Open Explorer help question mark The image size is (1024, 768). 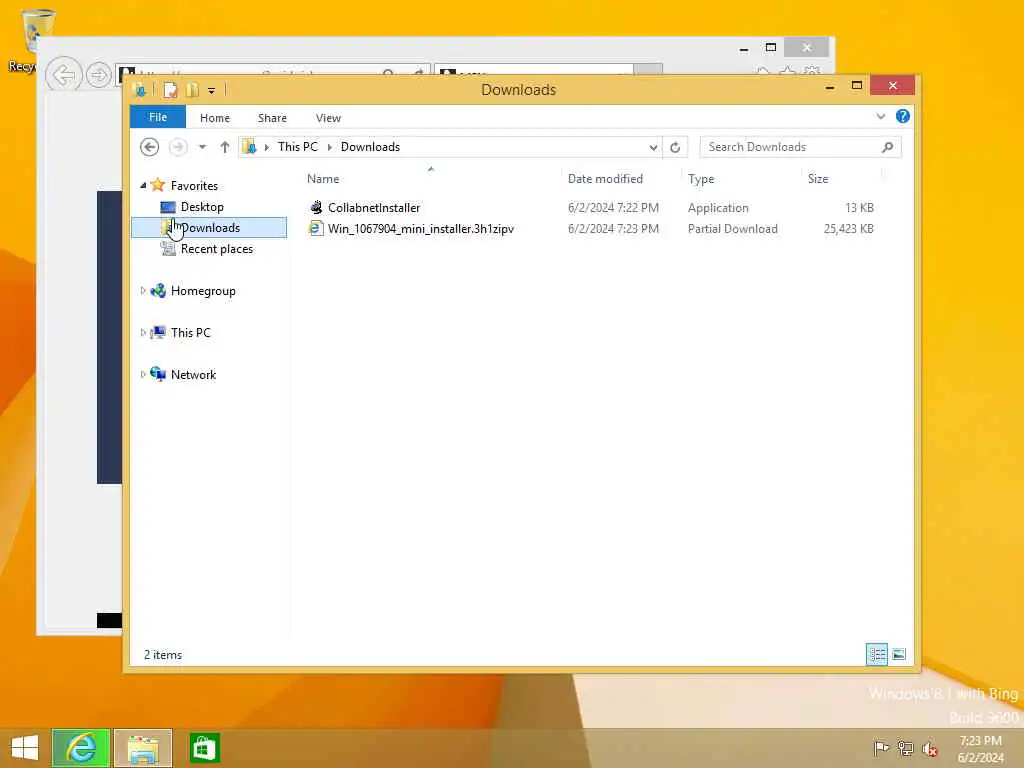(x=903, y=116)
